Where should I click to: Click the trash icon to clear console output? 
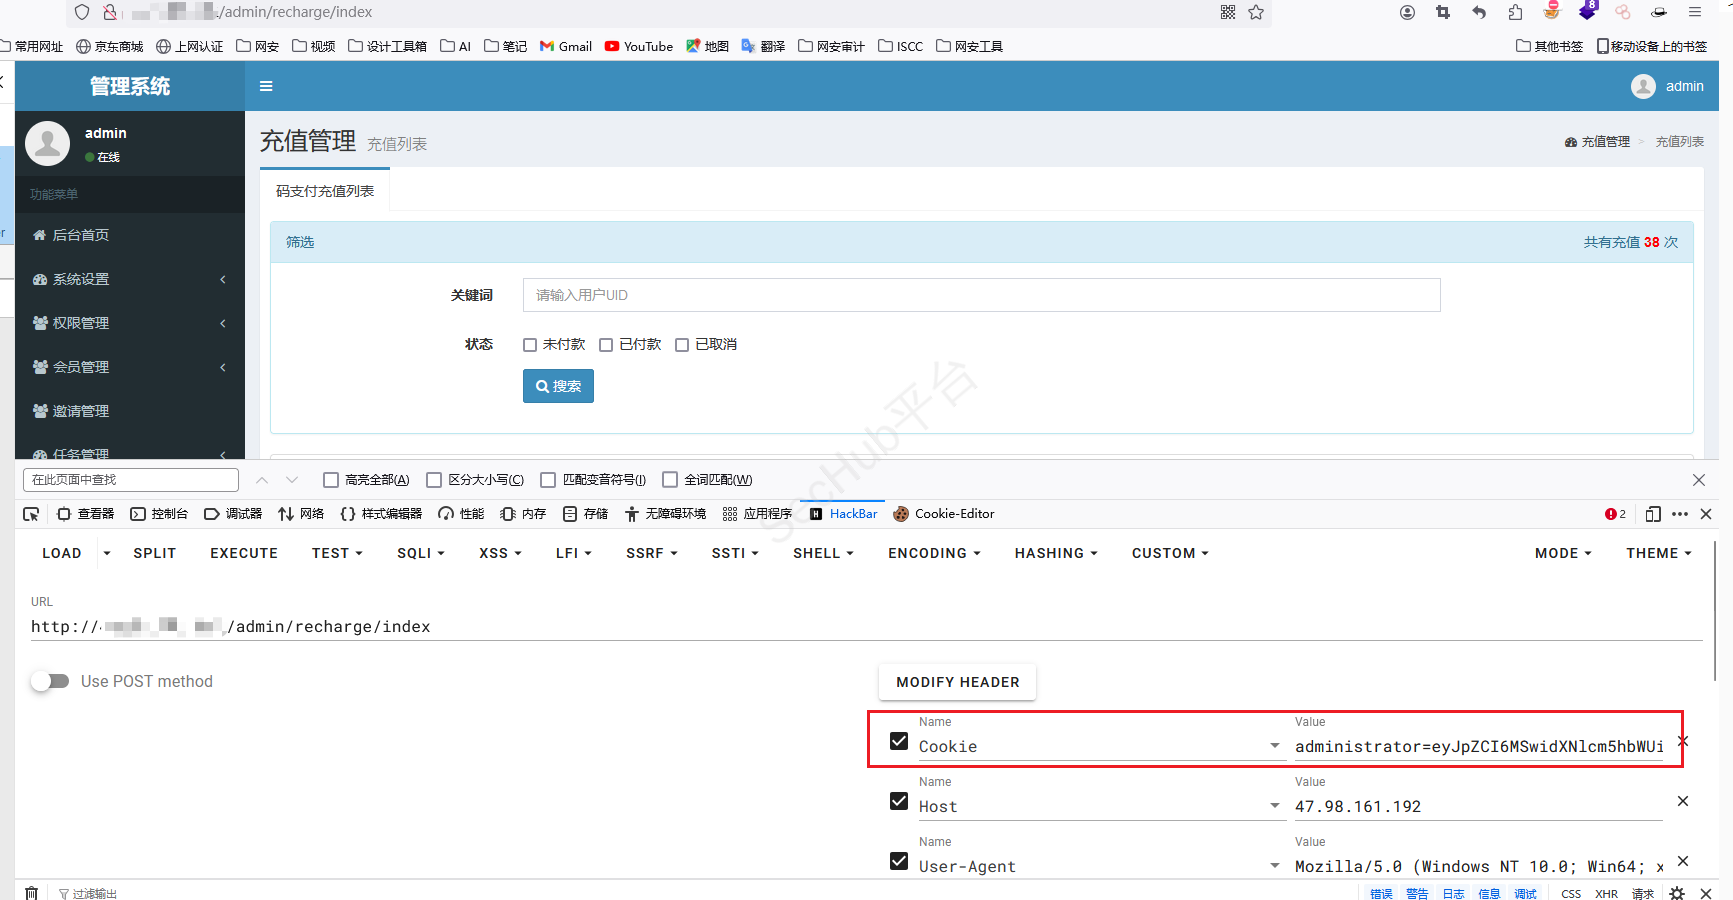pyautogui.click(x=31, y=893)
